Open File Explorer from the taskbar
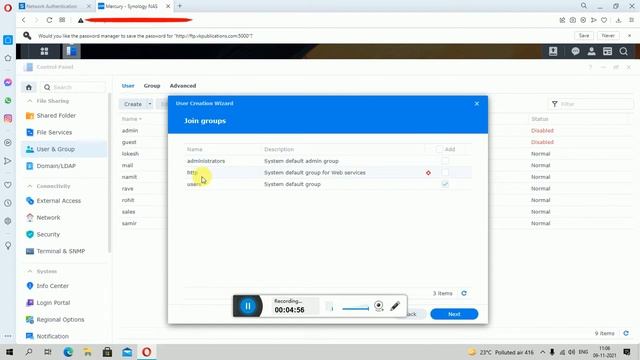Screen dimensions: 640x360 [x=88, y=352]
